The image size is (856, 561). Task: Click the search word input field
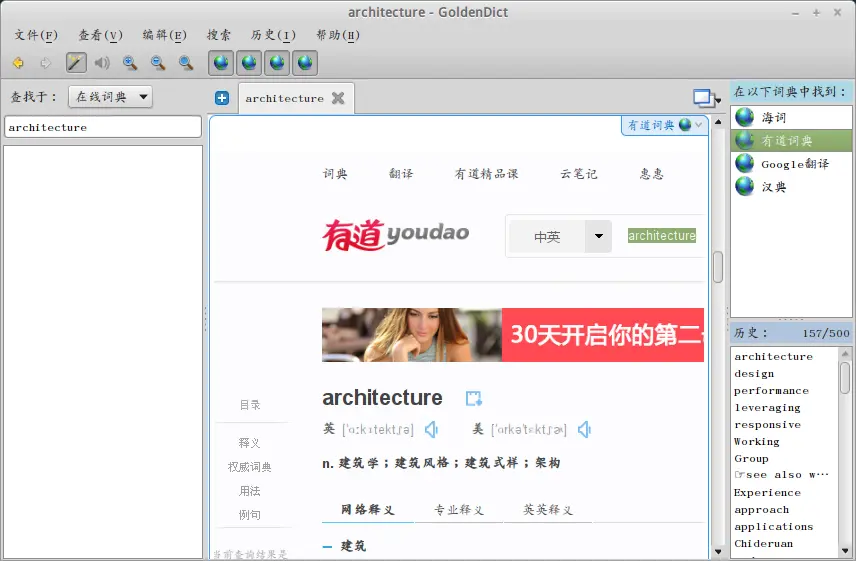click(103, 127)
